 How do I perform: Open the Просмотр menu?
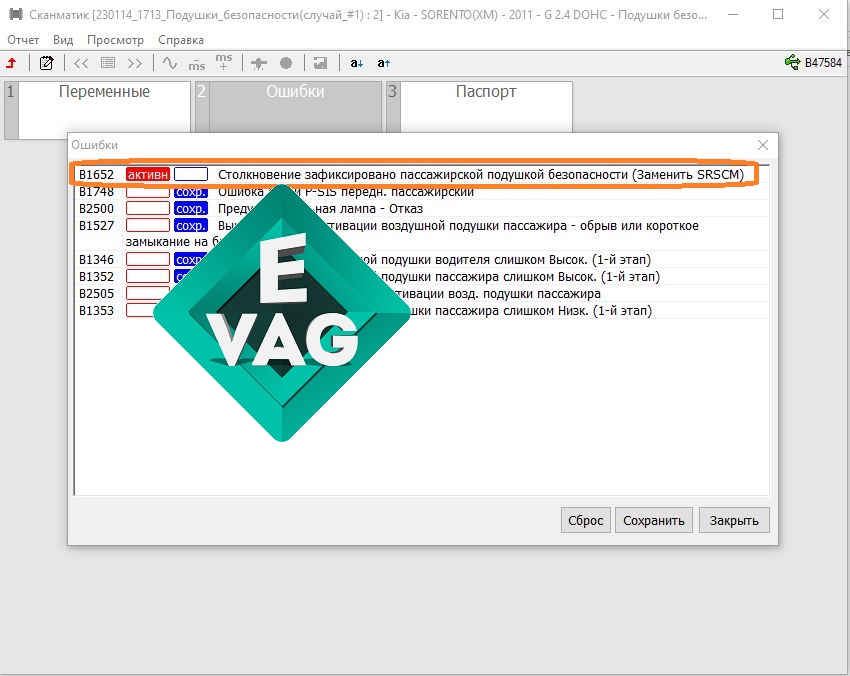(115, 40)
